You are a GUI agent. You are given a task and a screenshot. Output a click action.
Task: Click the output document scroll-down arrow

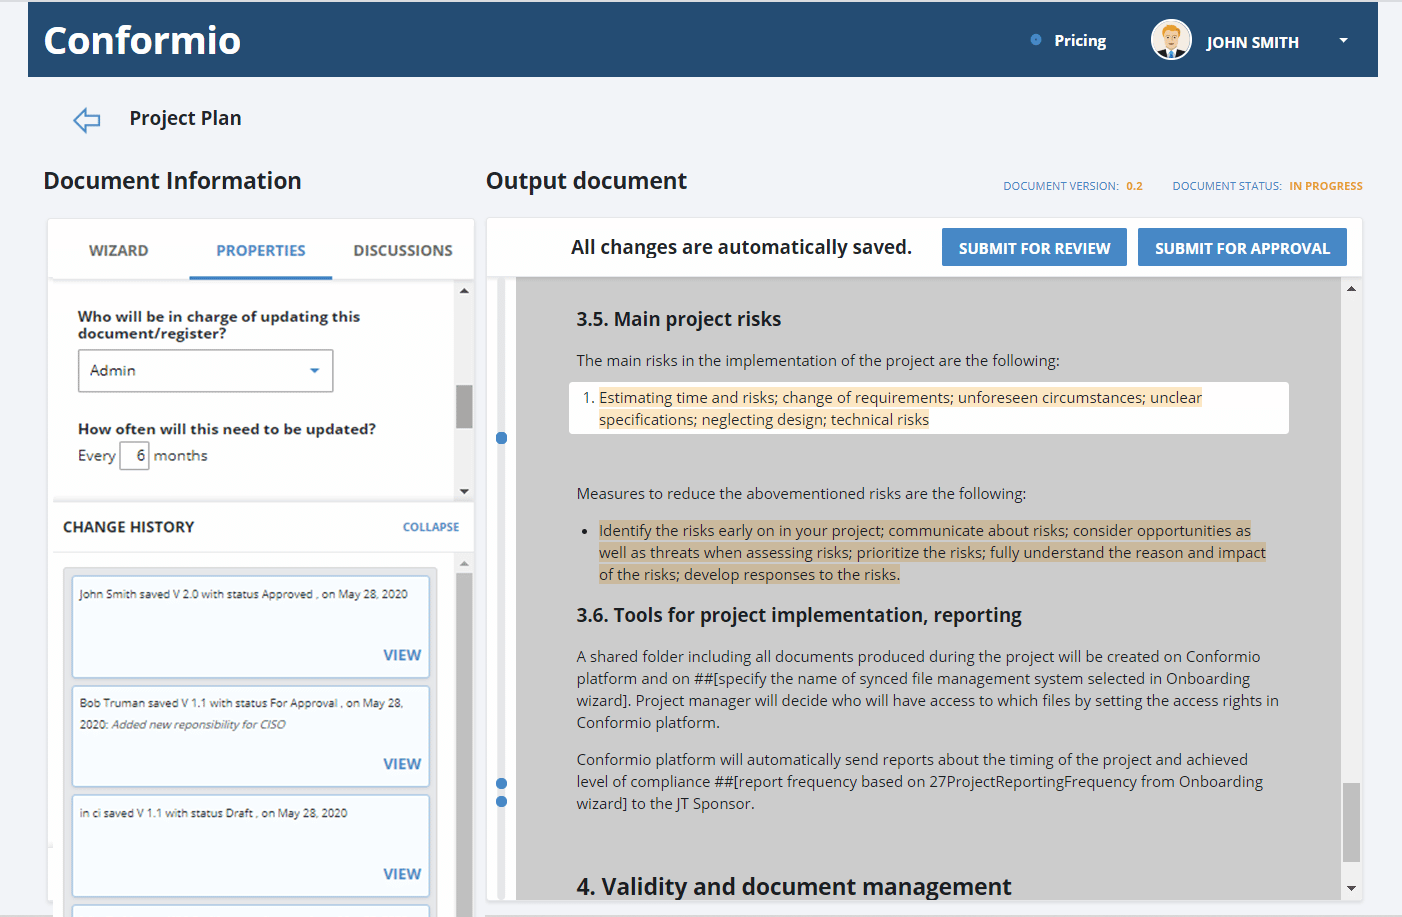1351,888
